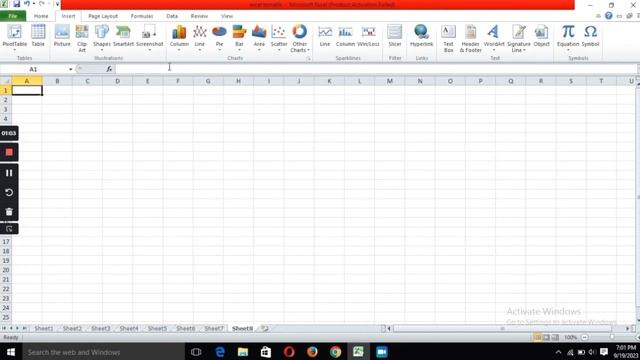Open WordArt styles gallery
Screen dimensions: 640x360
(x=494, y=38)
